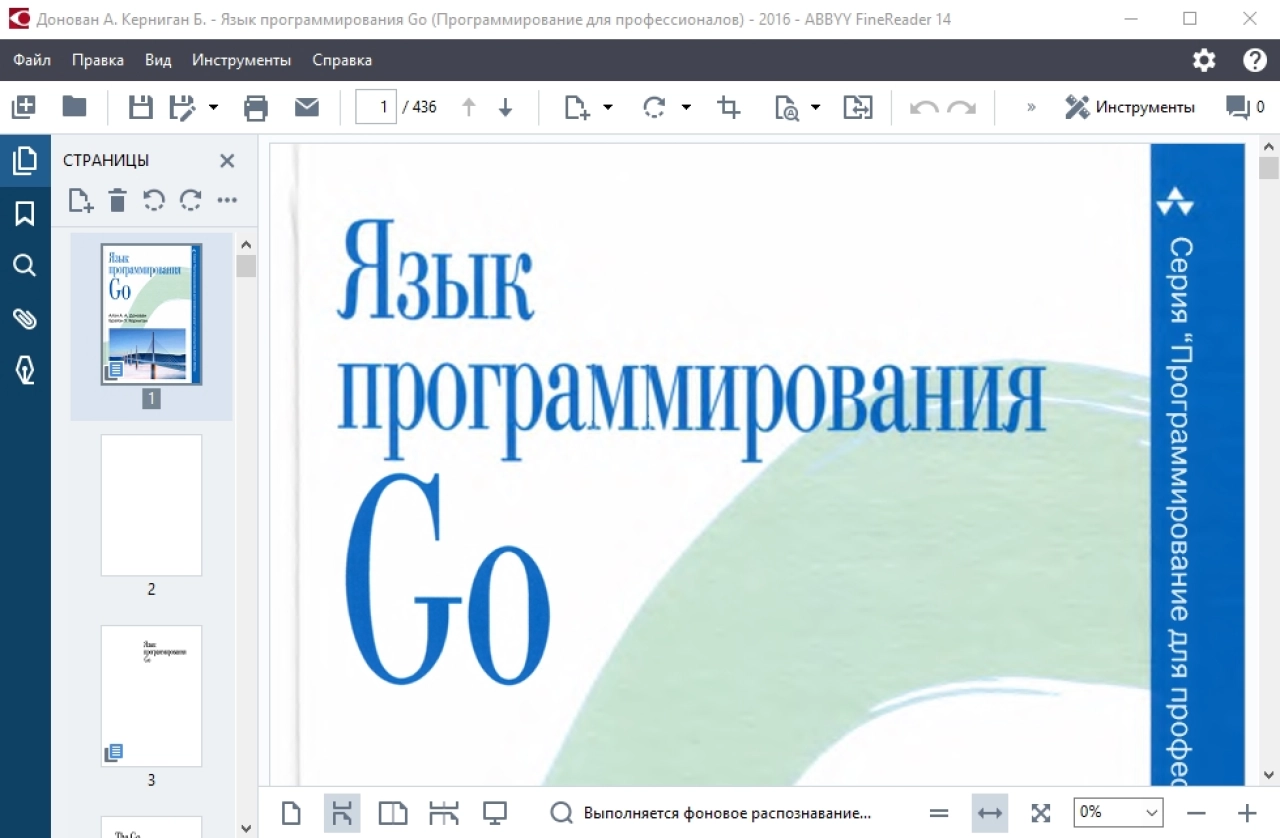This screenshot has width=1280, height=838.
Task: Open the Bookmarks sidebar icon
Action: click(25, 213)
